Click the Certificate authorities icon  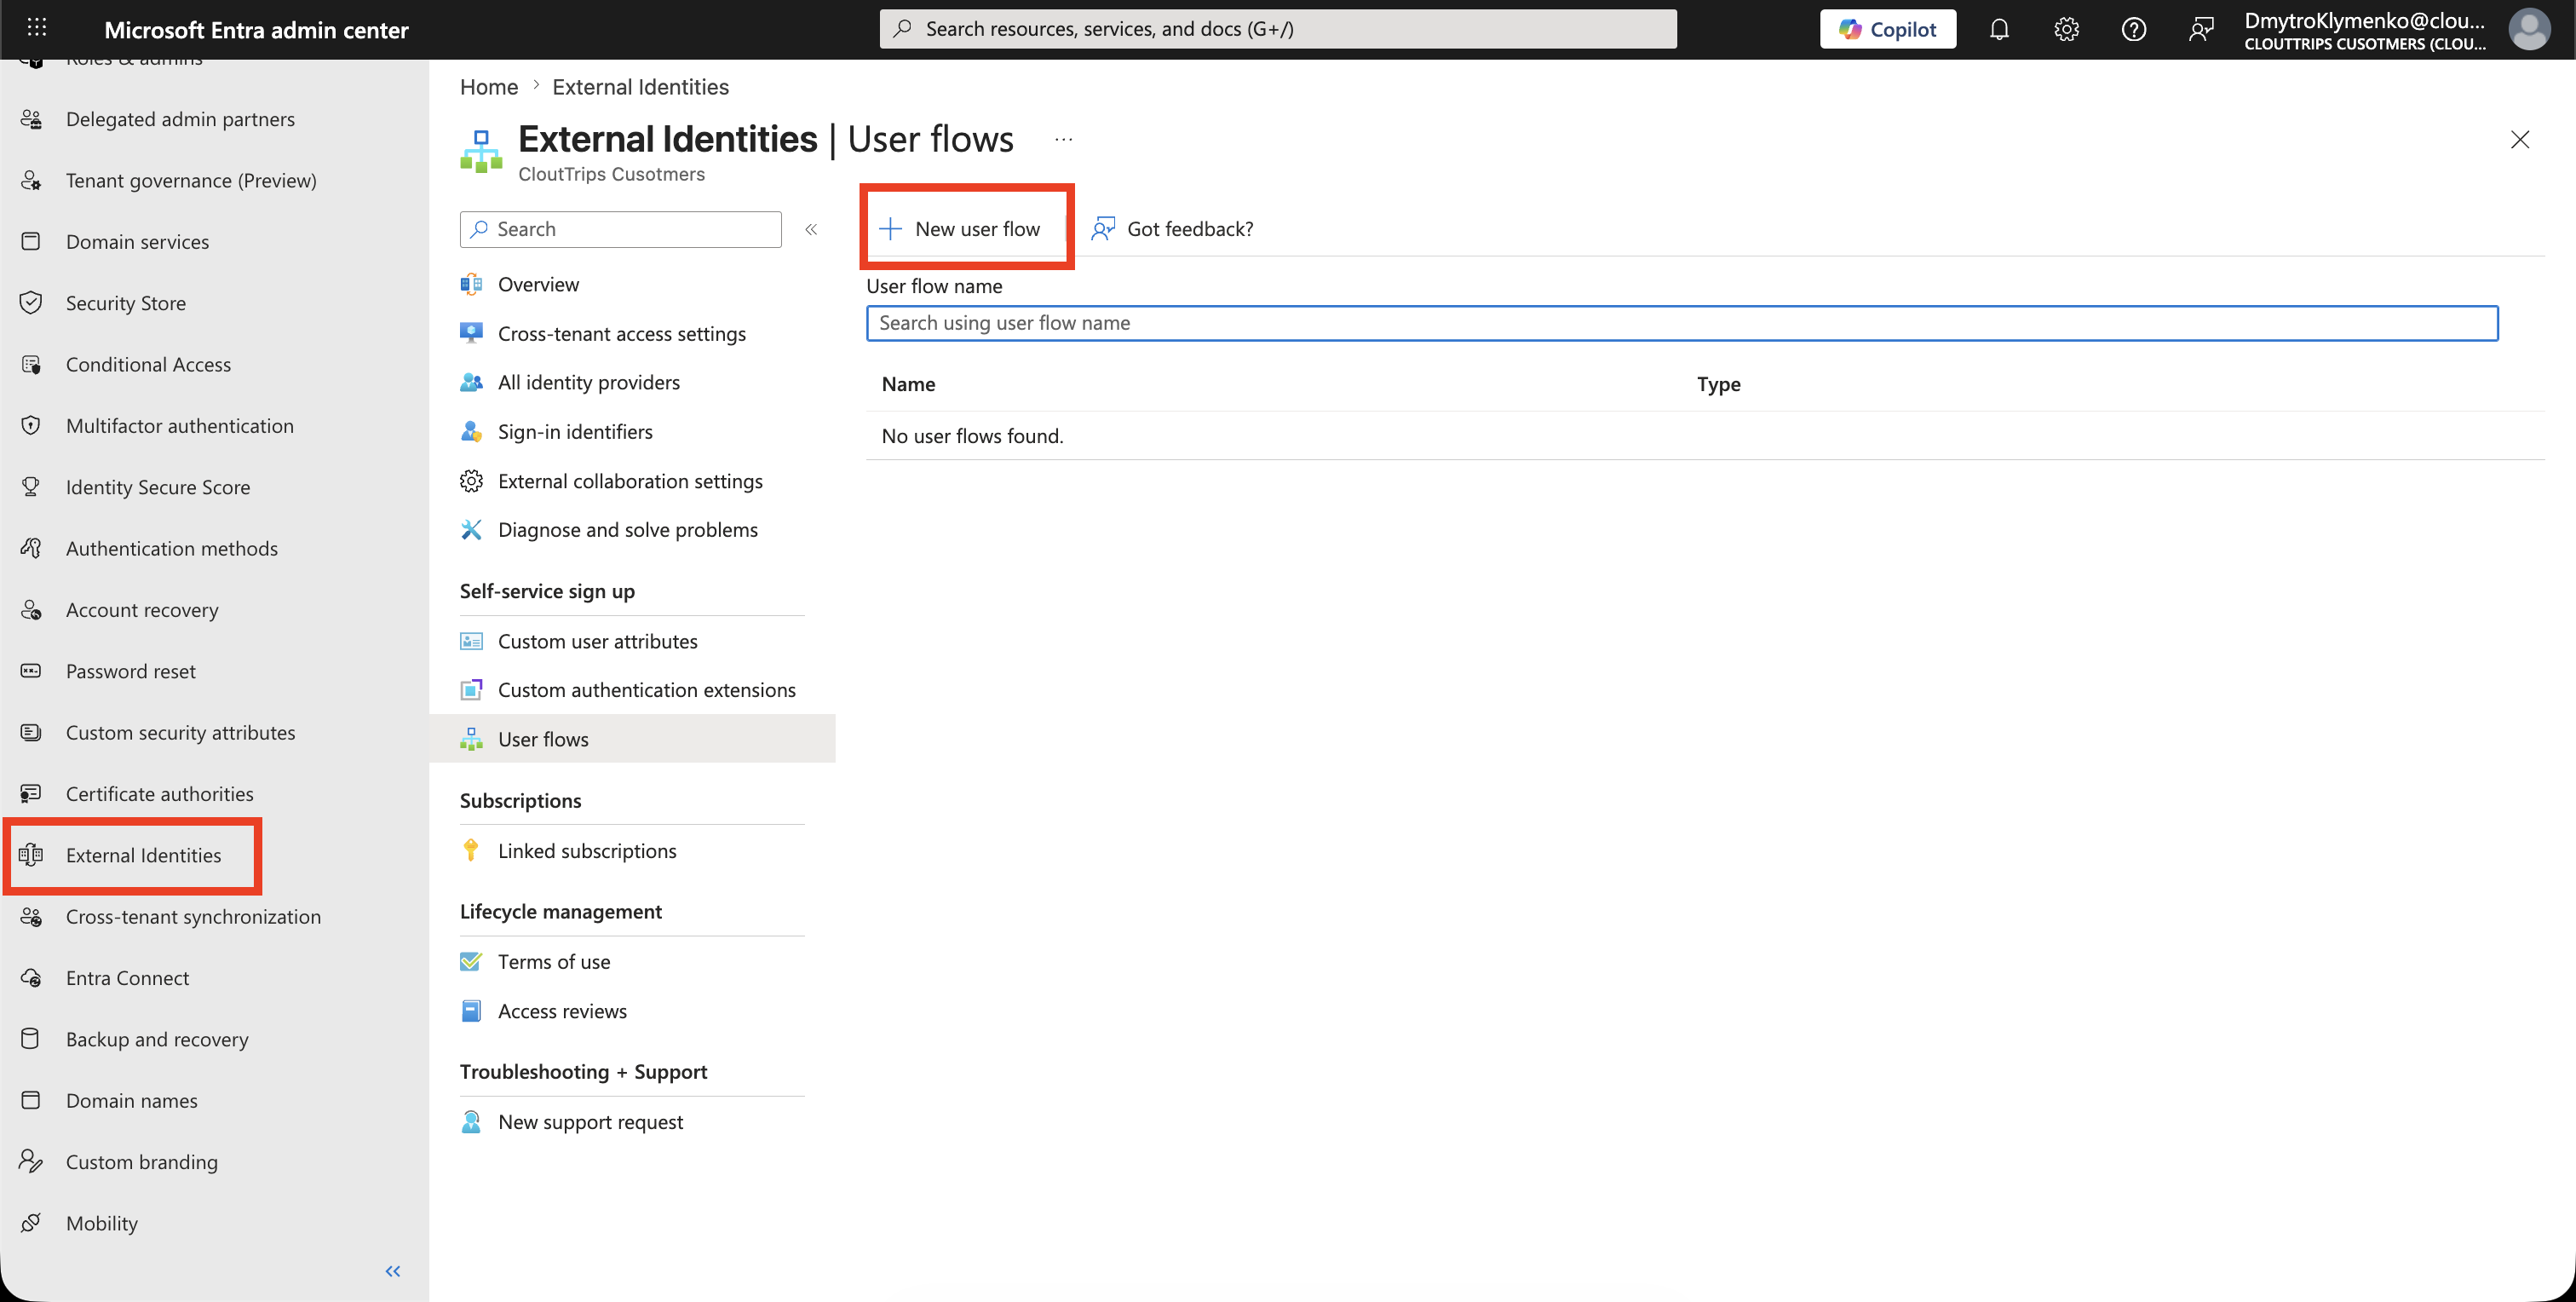click(x=31, y=793)
